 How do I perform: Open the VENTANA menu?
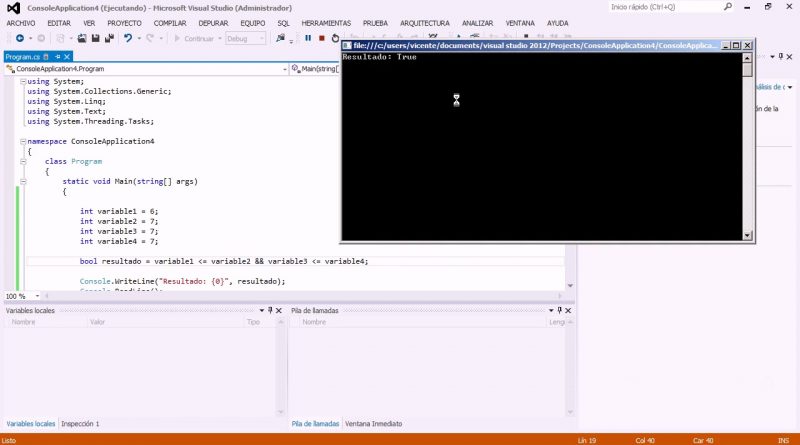[520, 23]
